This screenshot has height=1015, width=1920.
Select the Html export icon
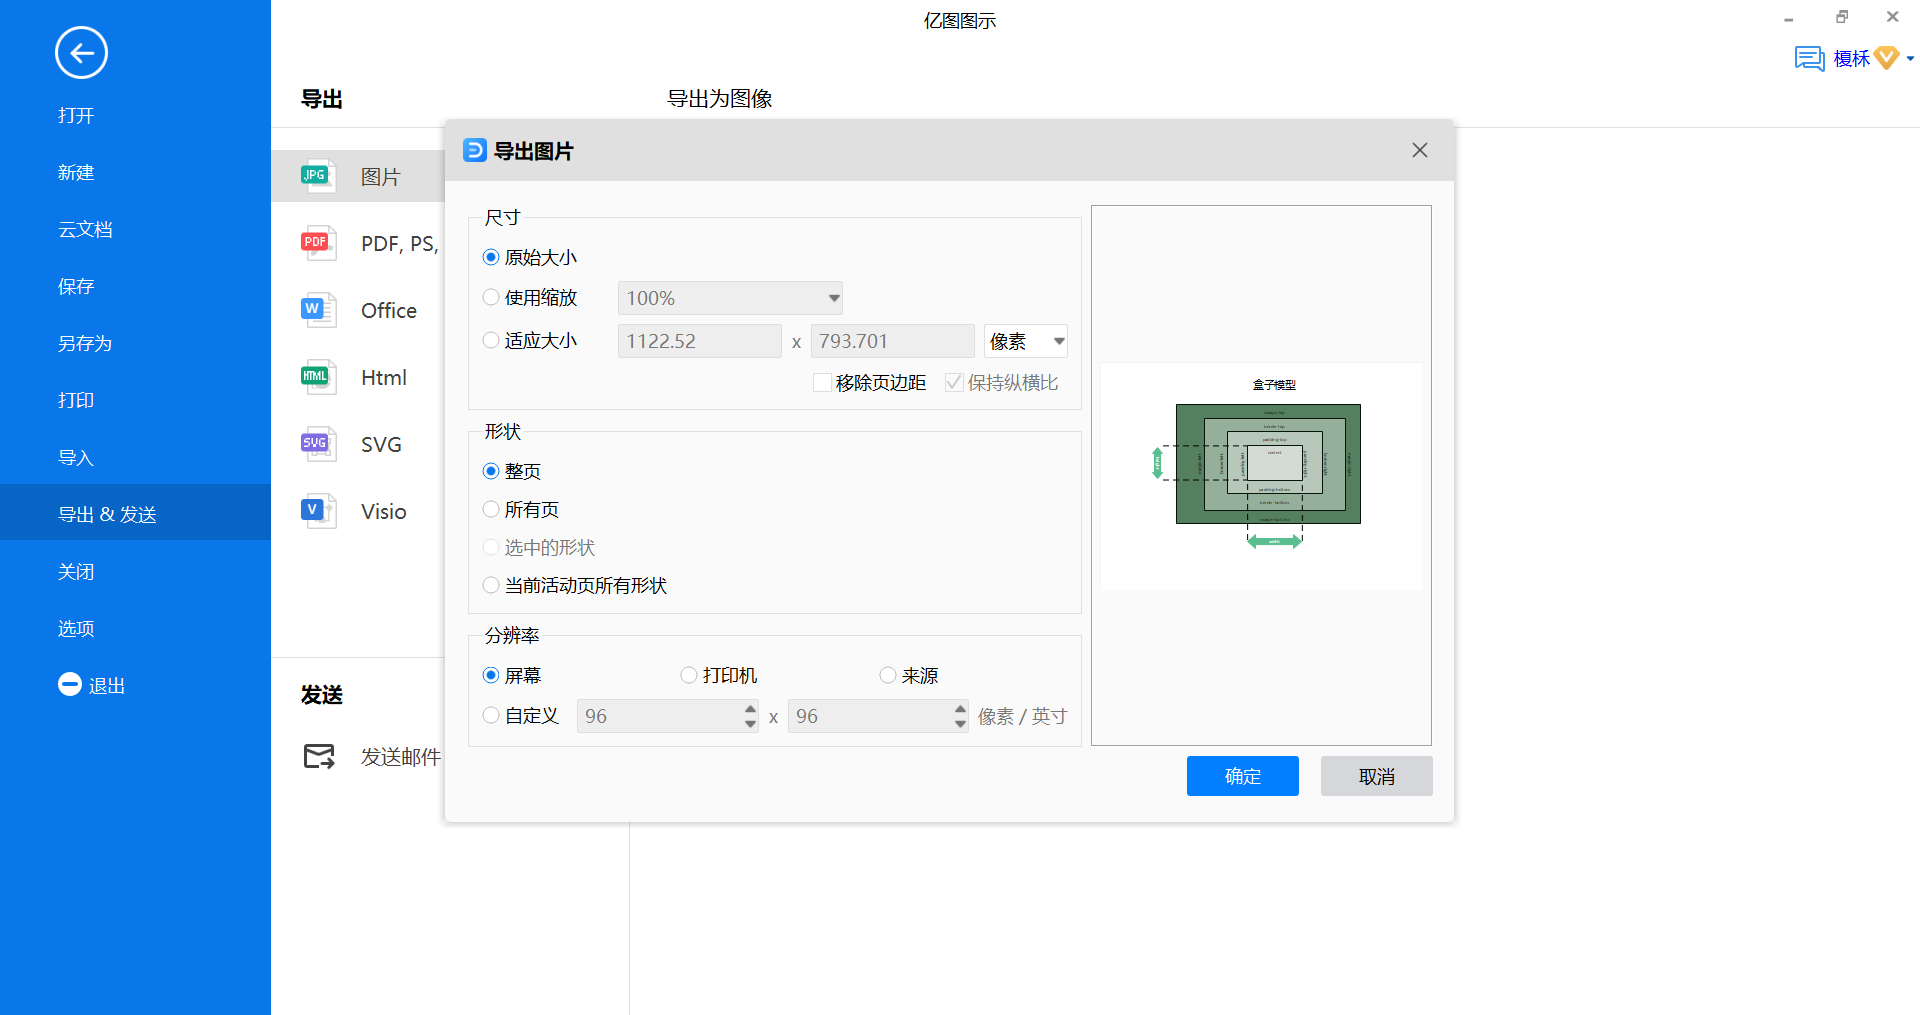point(318,377)
